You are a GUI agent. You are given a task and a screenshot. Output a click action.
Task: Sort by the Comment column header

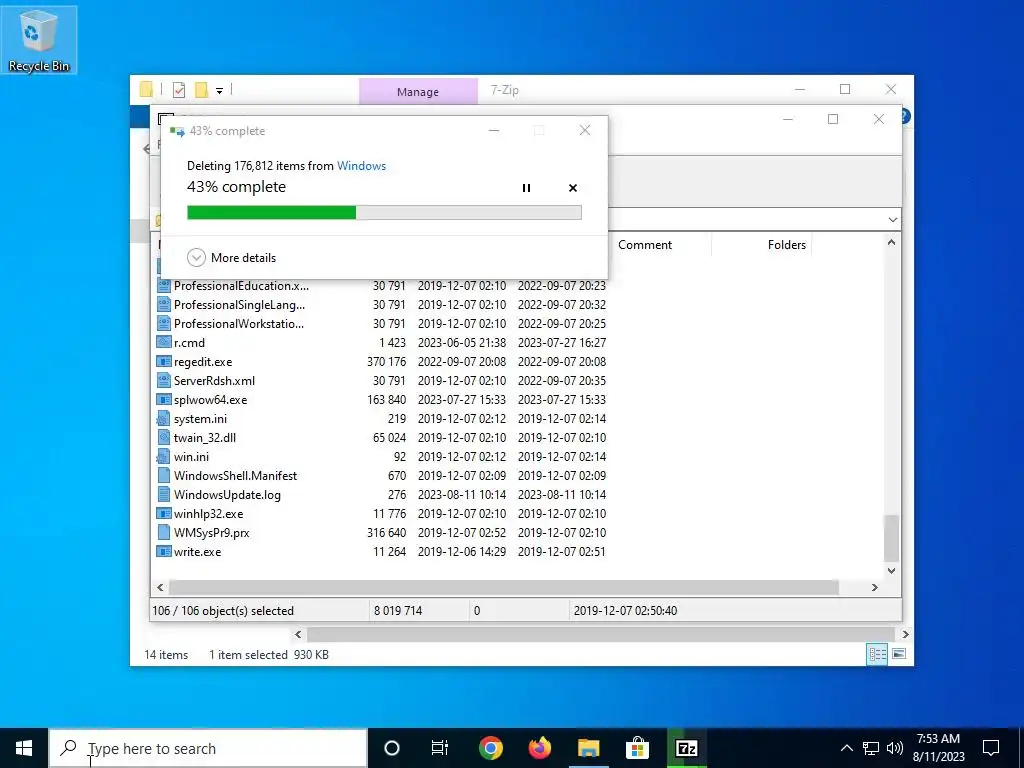click(x=645, y=245)
